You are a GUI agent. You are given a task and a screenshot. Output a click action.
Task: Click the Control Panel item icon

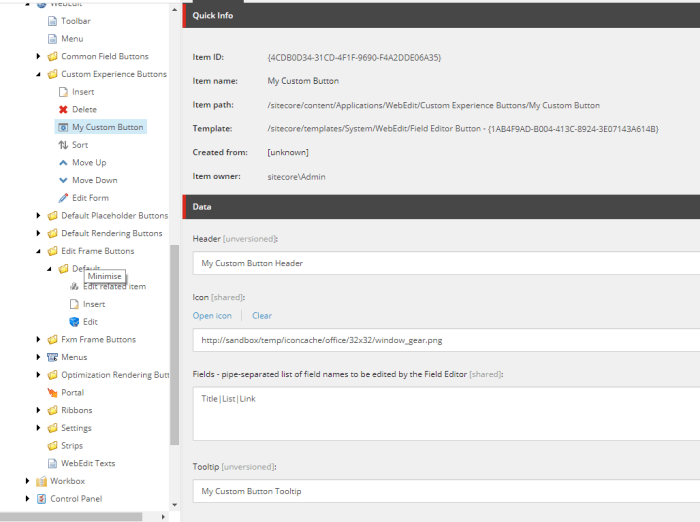click(x=42, y=499)
